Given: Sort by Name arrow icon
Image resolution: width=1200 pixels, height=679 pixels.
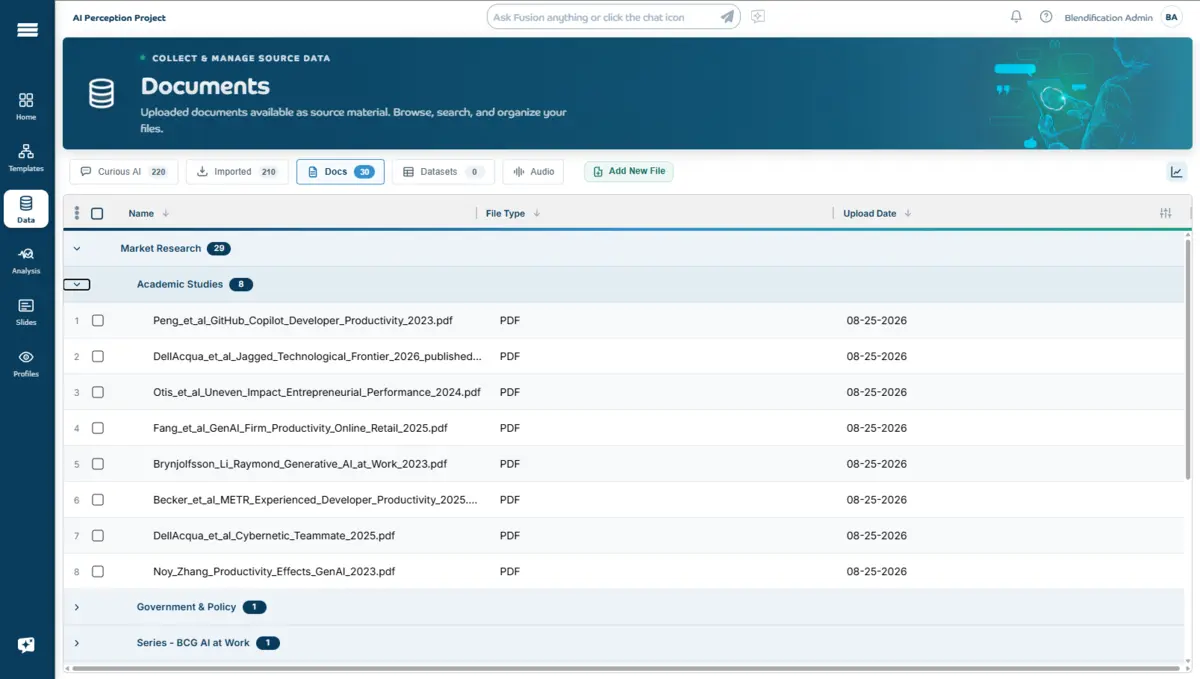Looking at the screenshot, I should [166, 213].
